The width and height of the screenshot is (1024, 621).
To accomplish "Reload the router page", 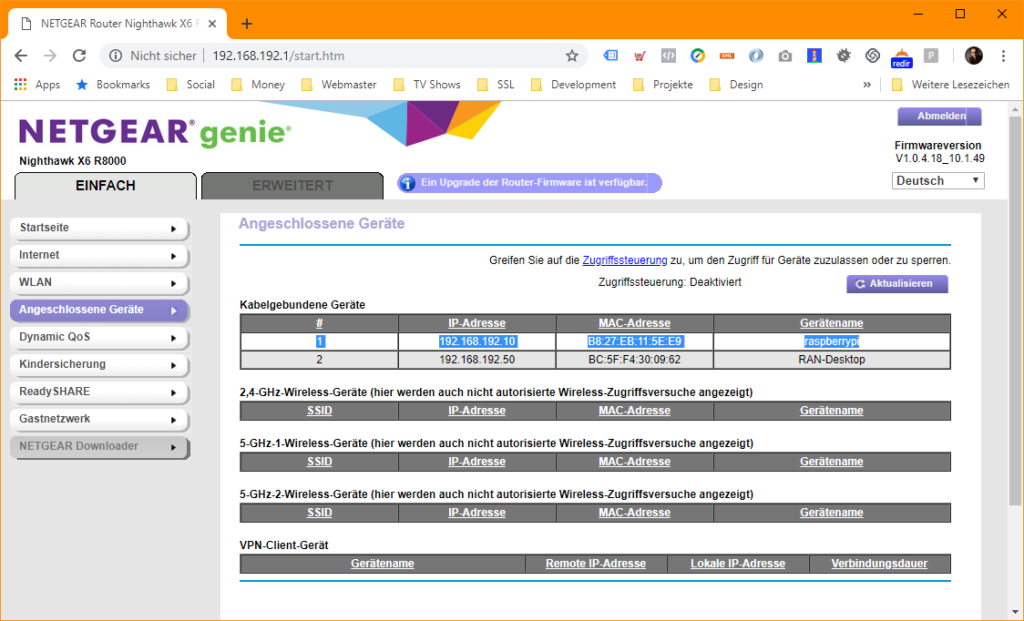I will [79, 56].
